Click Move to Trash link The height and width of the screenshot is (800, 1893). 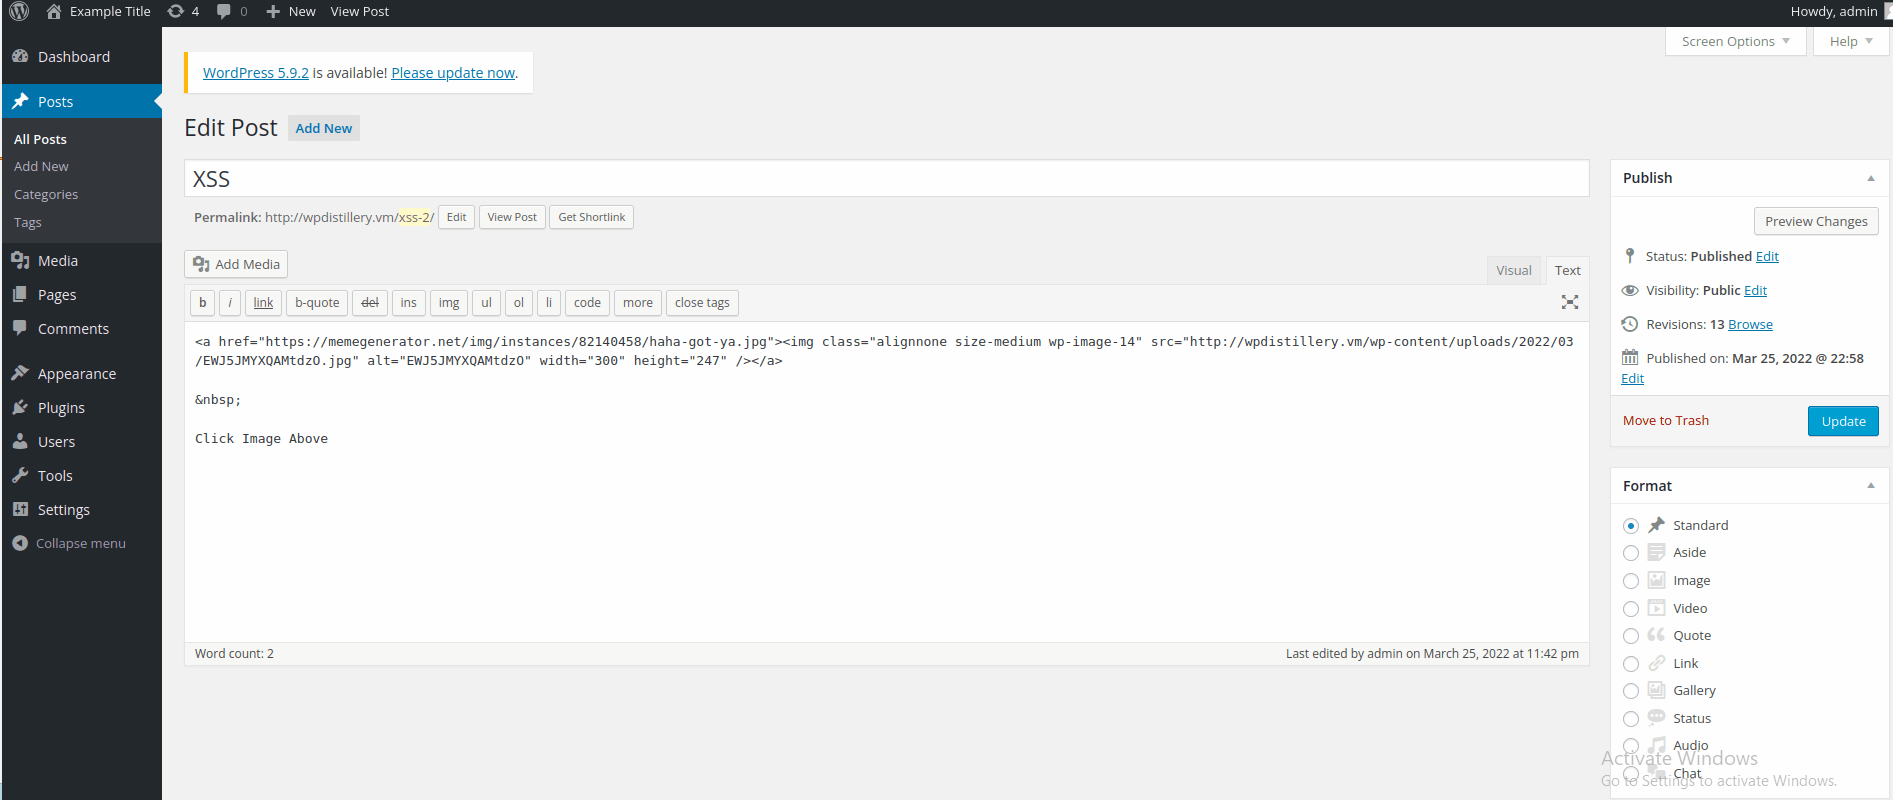[1666, 421]
